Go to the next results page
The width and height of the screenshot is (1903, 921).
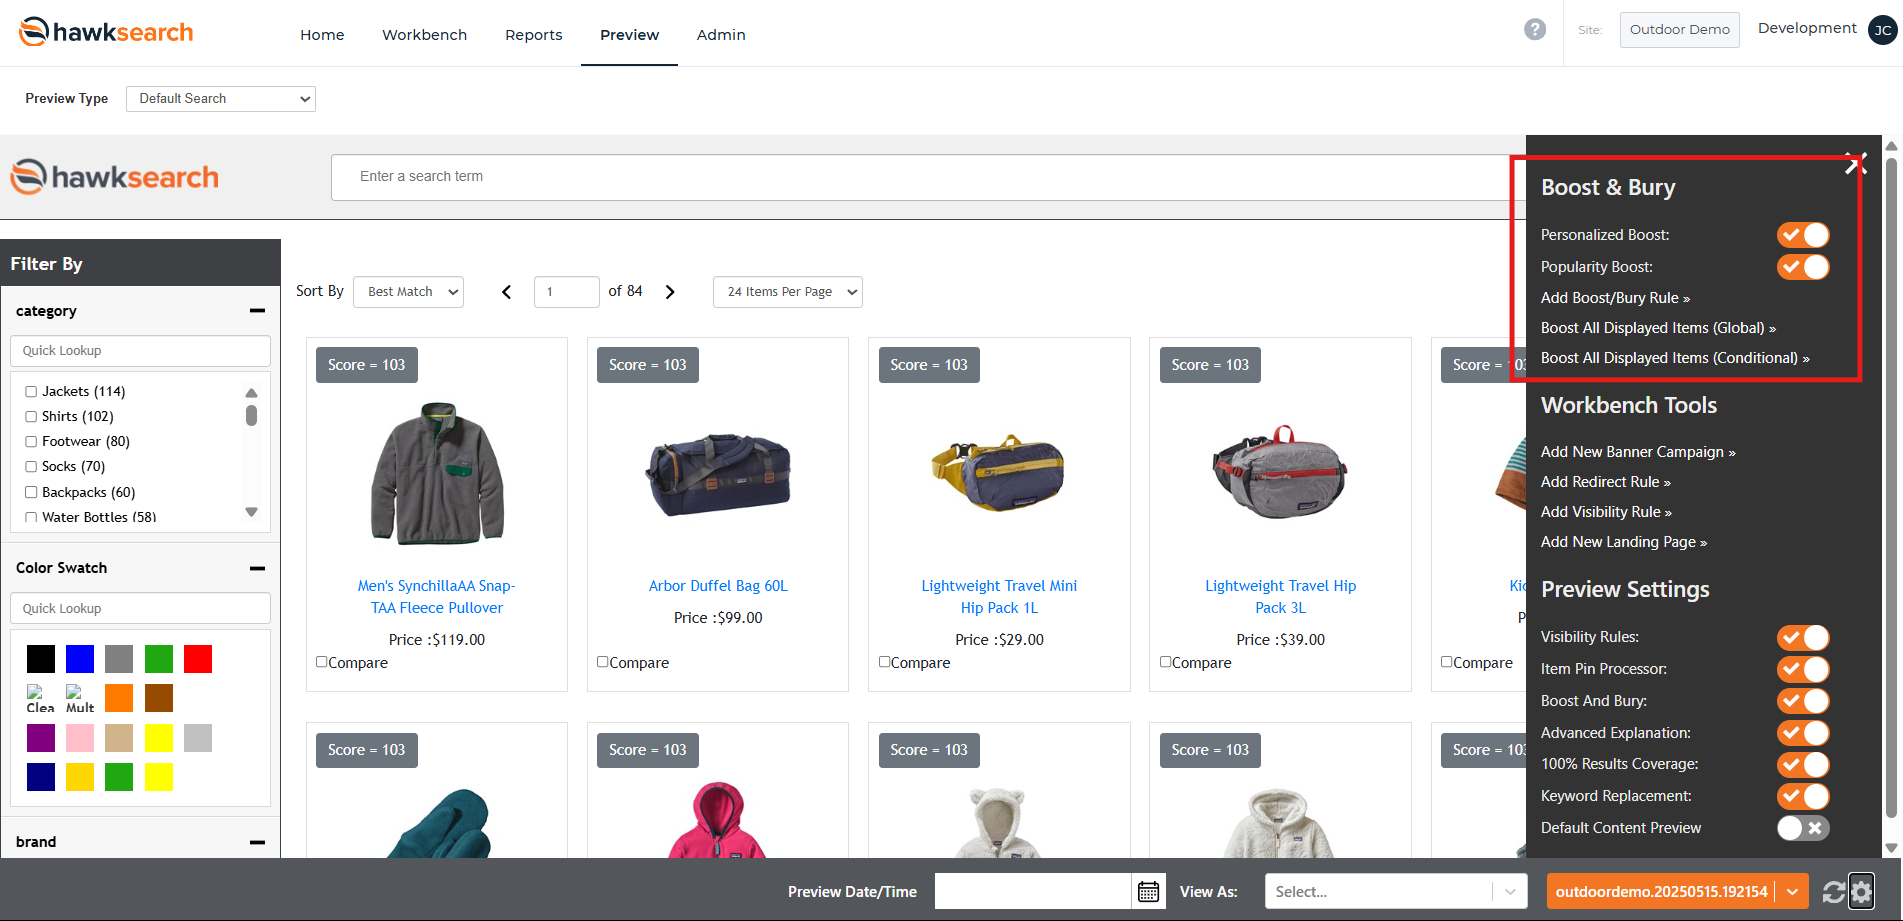670,292
